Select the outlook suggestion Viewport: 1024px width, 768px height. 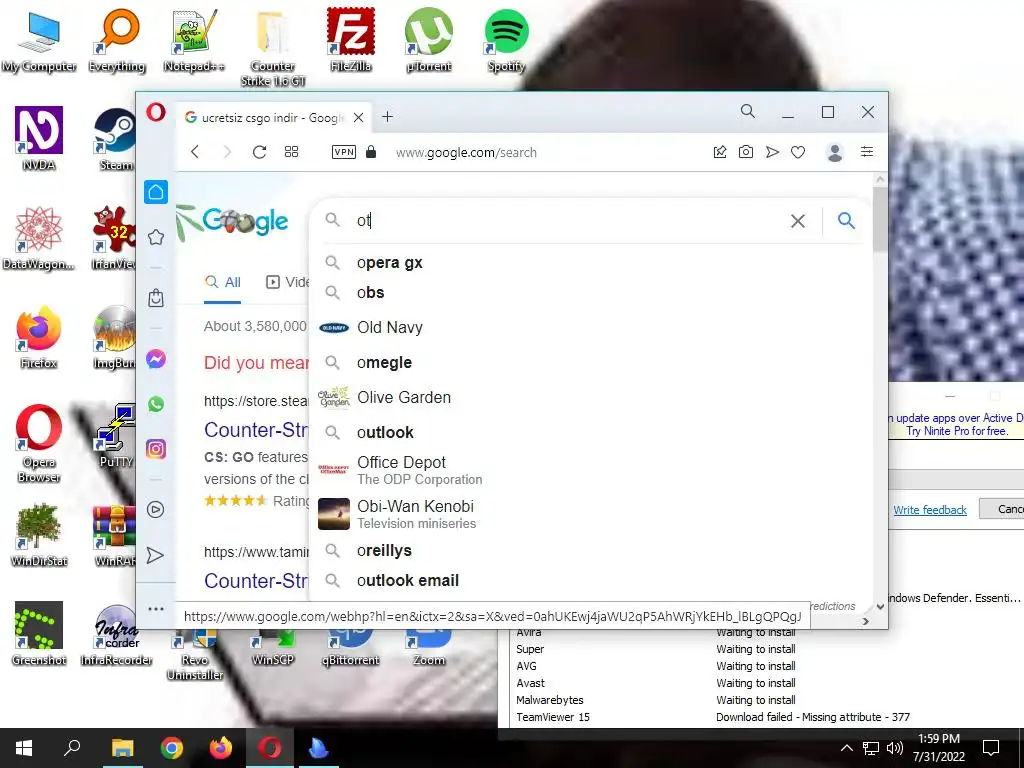point(588,432)
